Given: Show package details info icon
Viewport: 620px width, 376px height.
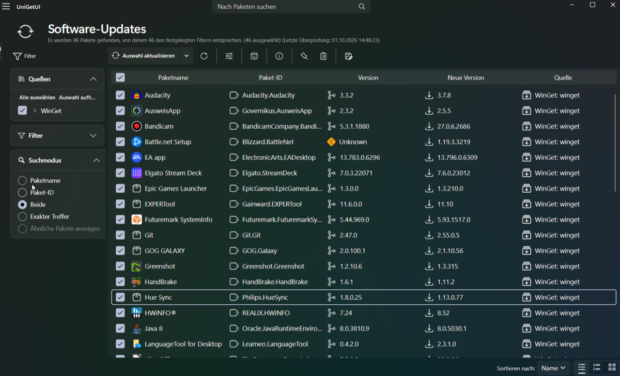Looking at the screenshot, I should point(279,56).
